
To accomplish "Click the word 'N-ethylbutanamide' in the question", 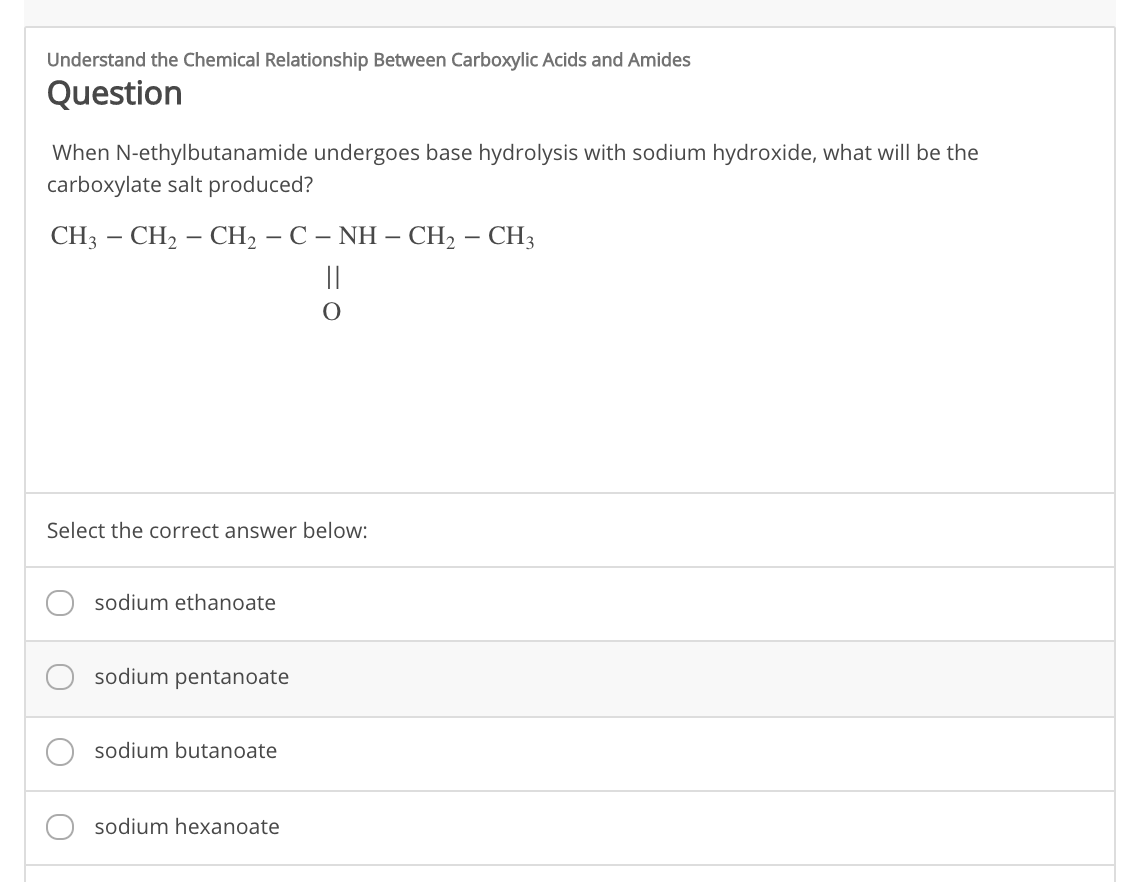I will [x=211, y=153].
